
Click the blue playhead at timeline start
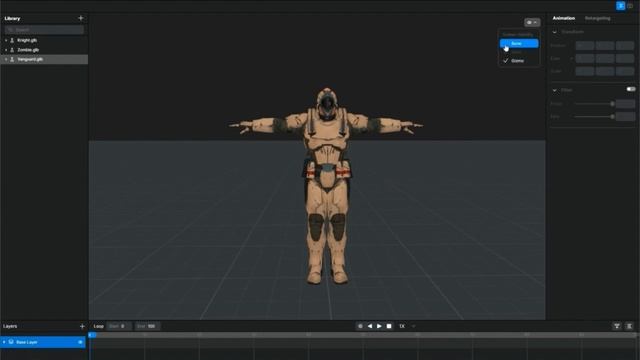(91, 335)
